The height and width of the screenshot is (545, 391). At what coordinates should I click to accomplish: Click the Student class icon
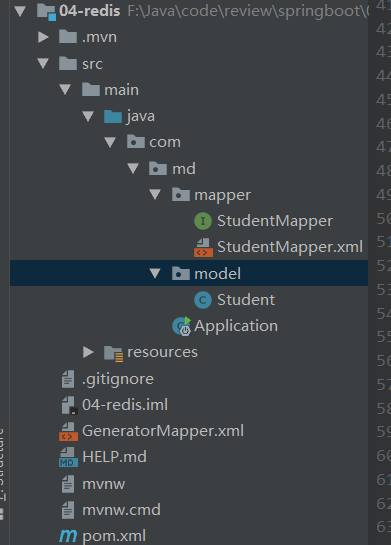[x=203, y=300]
